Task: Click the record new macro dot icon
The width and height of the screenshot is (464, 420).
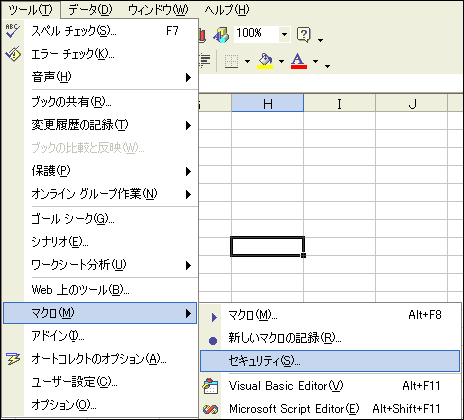Action: [213, 340]
